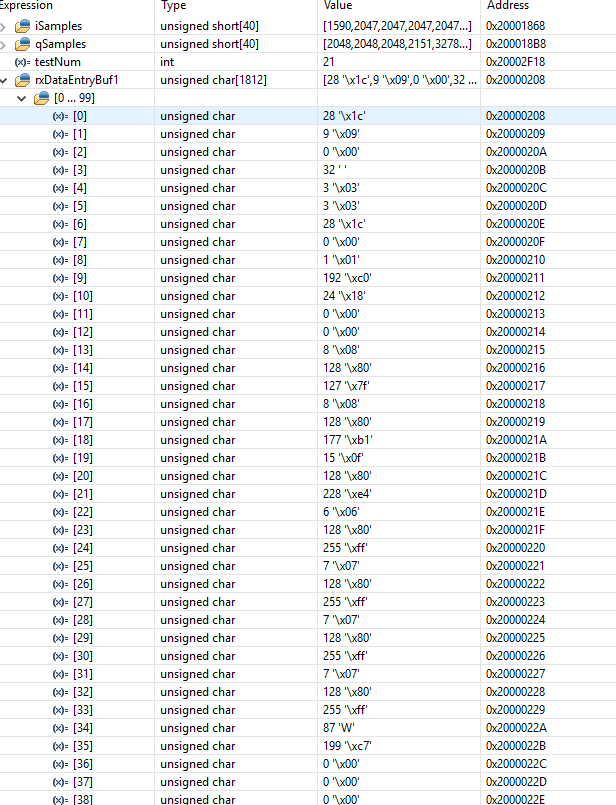Viewport: 616px width, 805px height.
Task: Click value 6 '\x06' of element [22]
Action: (341, 512)
